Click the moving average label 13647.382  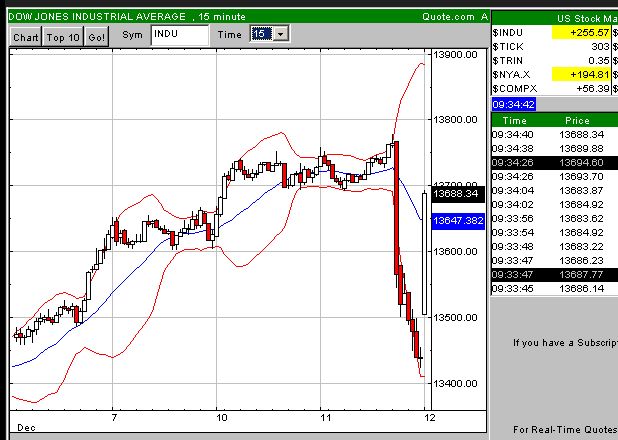coord(458,221)
